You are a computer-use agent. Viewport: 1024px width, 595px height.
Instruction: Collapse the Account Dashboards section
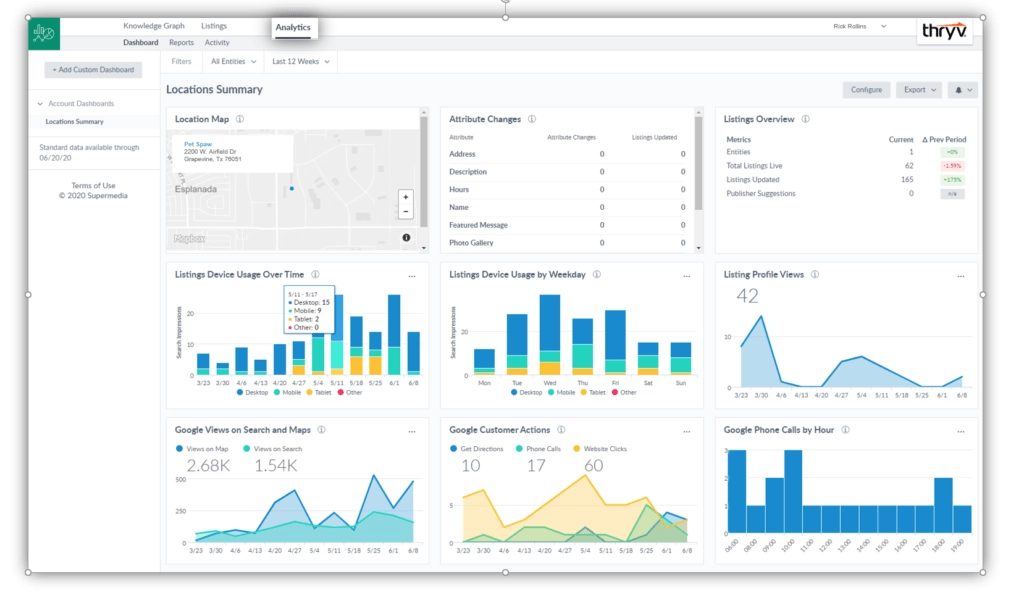(40, 104)
